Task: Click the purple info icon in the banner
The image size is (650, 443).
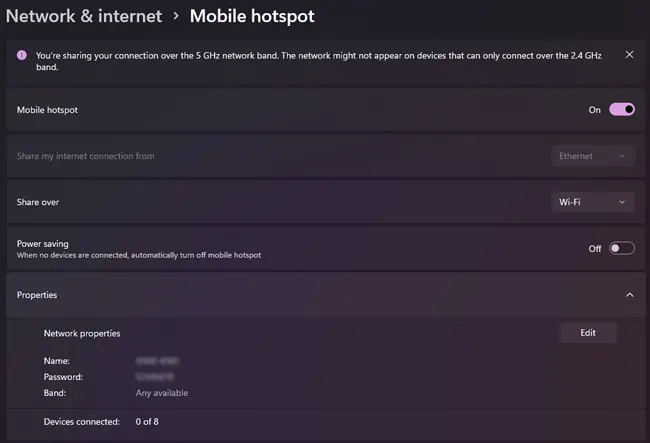Action: point(22,55)
